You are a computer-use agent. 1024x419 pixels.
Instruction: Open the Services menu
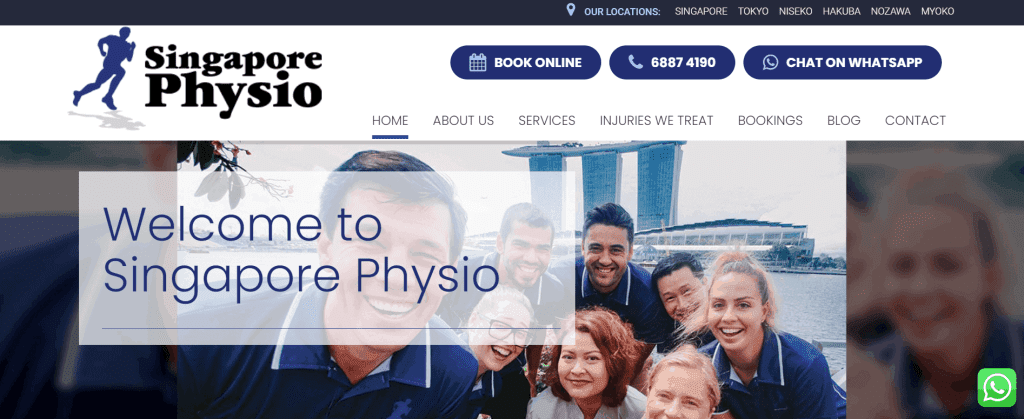(x=547, y=121)
